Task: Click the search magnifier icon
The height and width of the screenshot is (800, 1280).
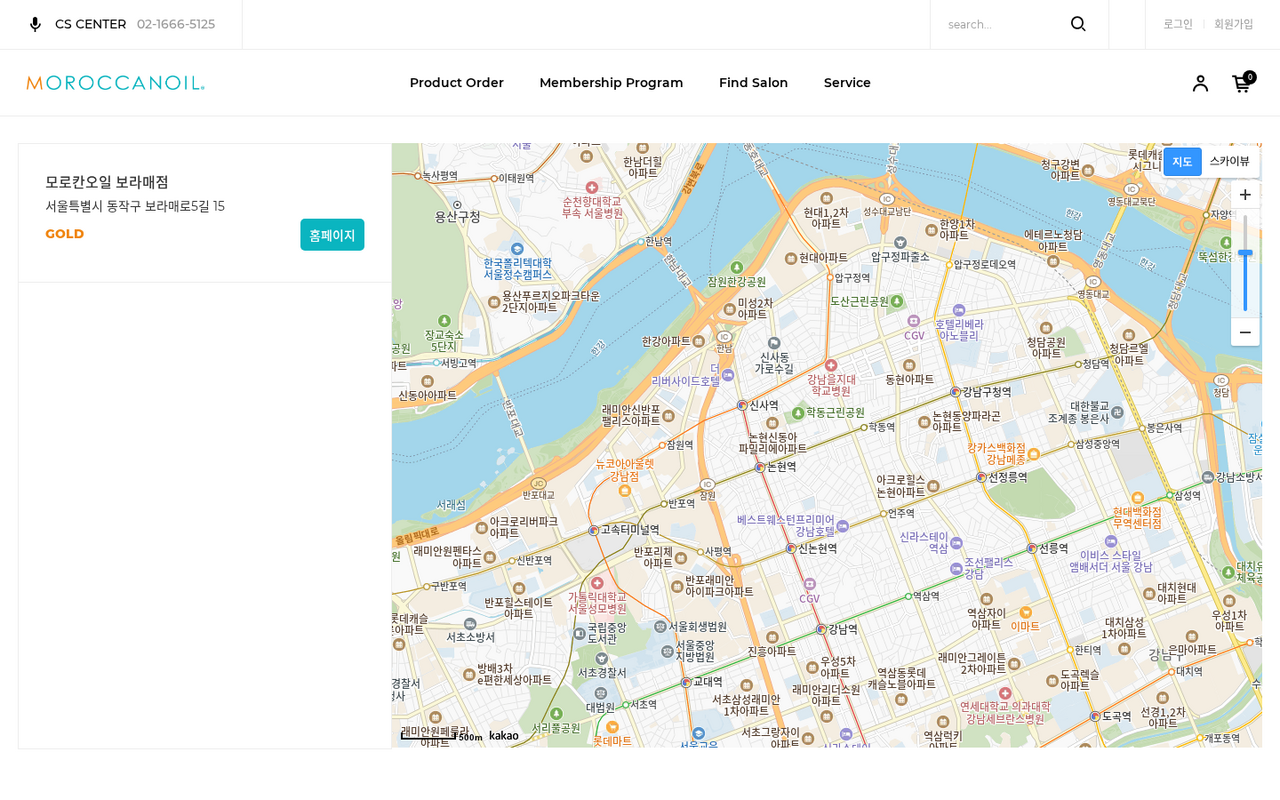Action: 1078,24
